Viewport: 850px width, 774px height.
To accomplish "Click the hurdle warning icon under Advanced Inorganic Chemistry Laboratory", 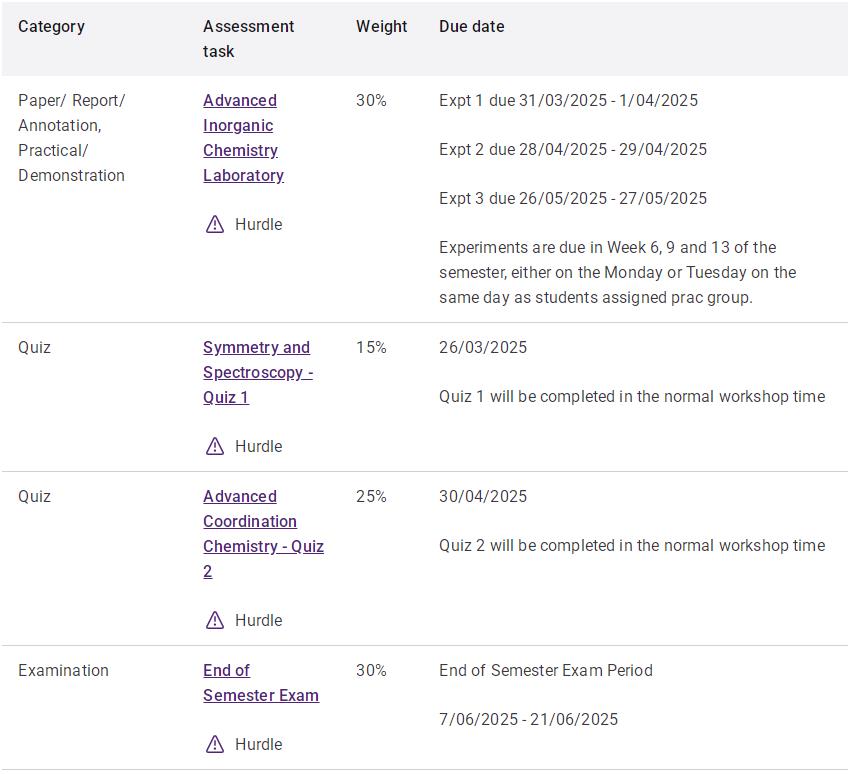I will [215, 225].
